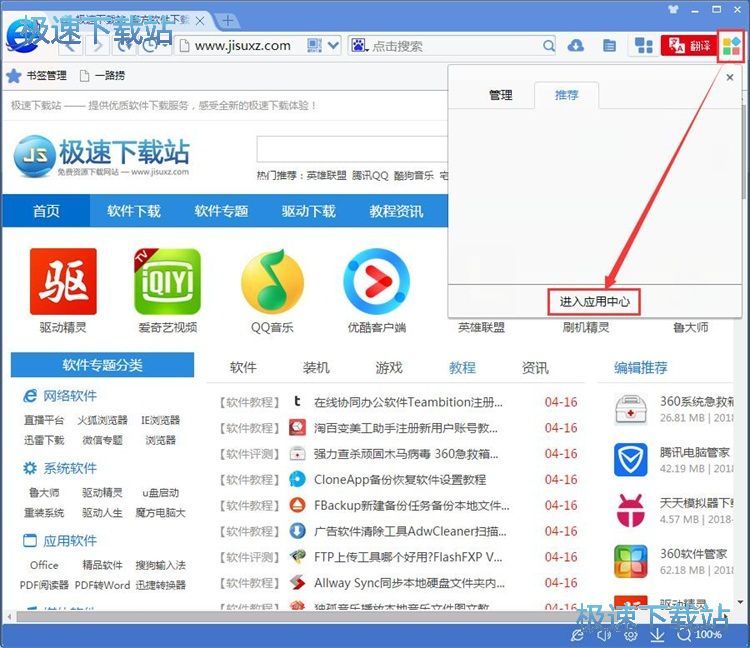Click the QQ音乐 app icon

pyautogui.click(x=272, y=281)
